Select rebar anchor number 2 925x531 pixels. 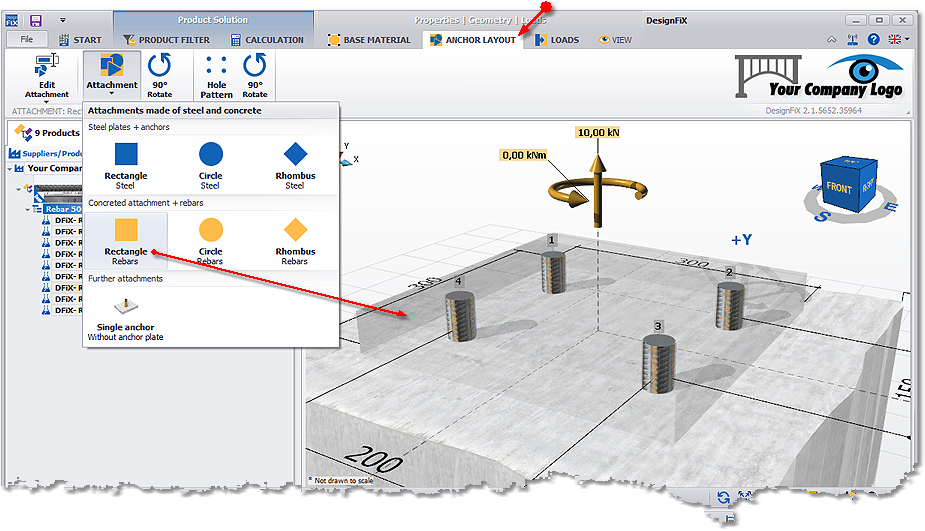pos(730,305)
